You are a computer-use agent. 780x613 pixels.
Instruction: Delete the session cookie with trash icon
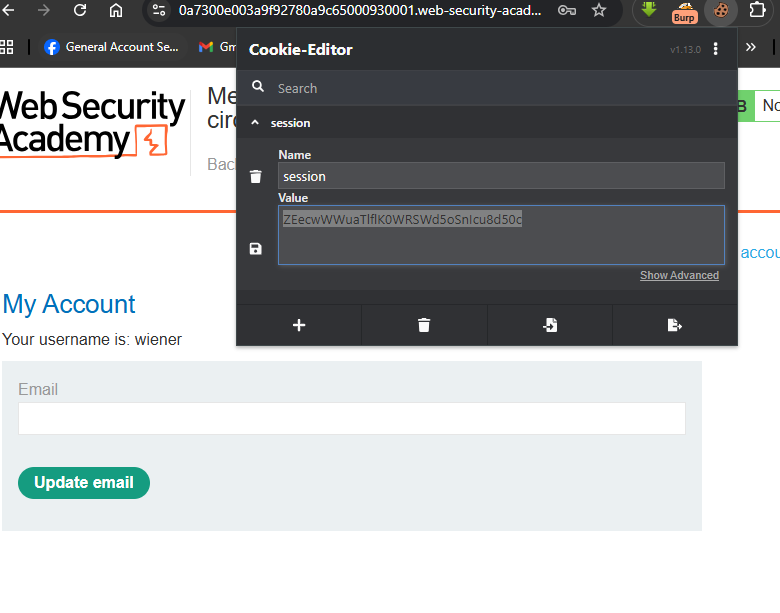tap(256, 176)
